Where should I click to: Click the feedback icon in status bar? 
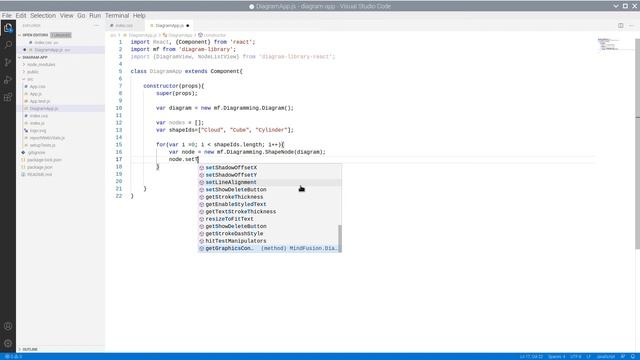click(623, 357)
